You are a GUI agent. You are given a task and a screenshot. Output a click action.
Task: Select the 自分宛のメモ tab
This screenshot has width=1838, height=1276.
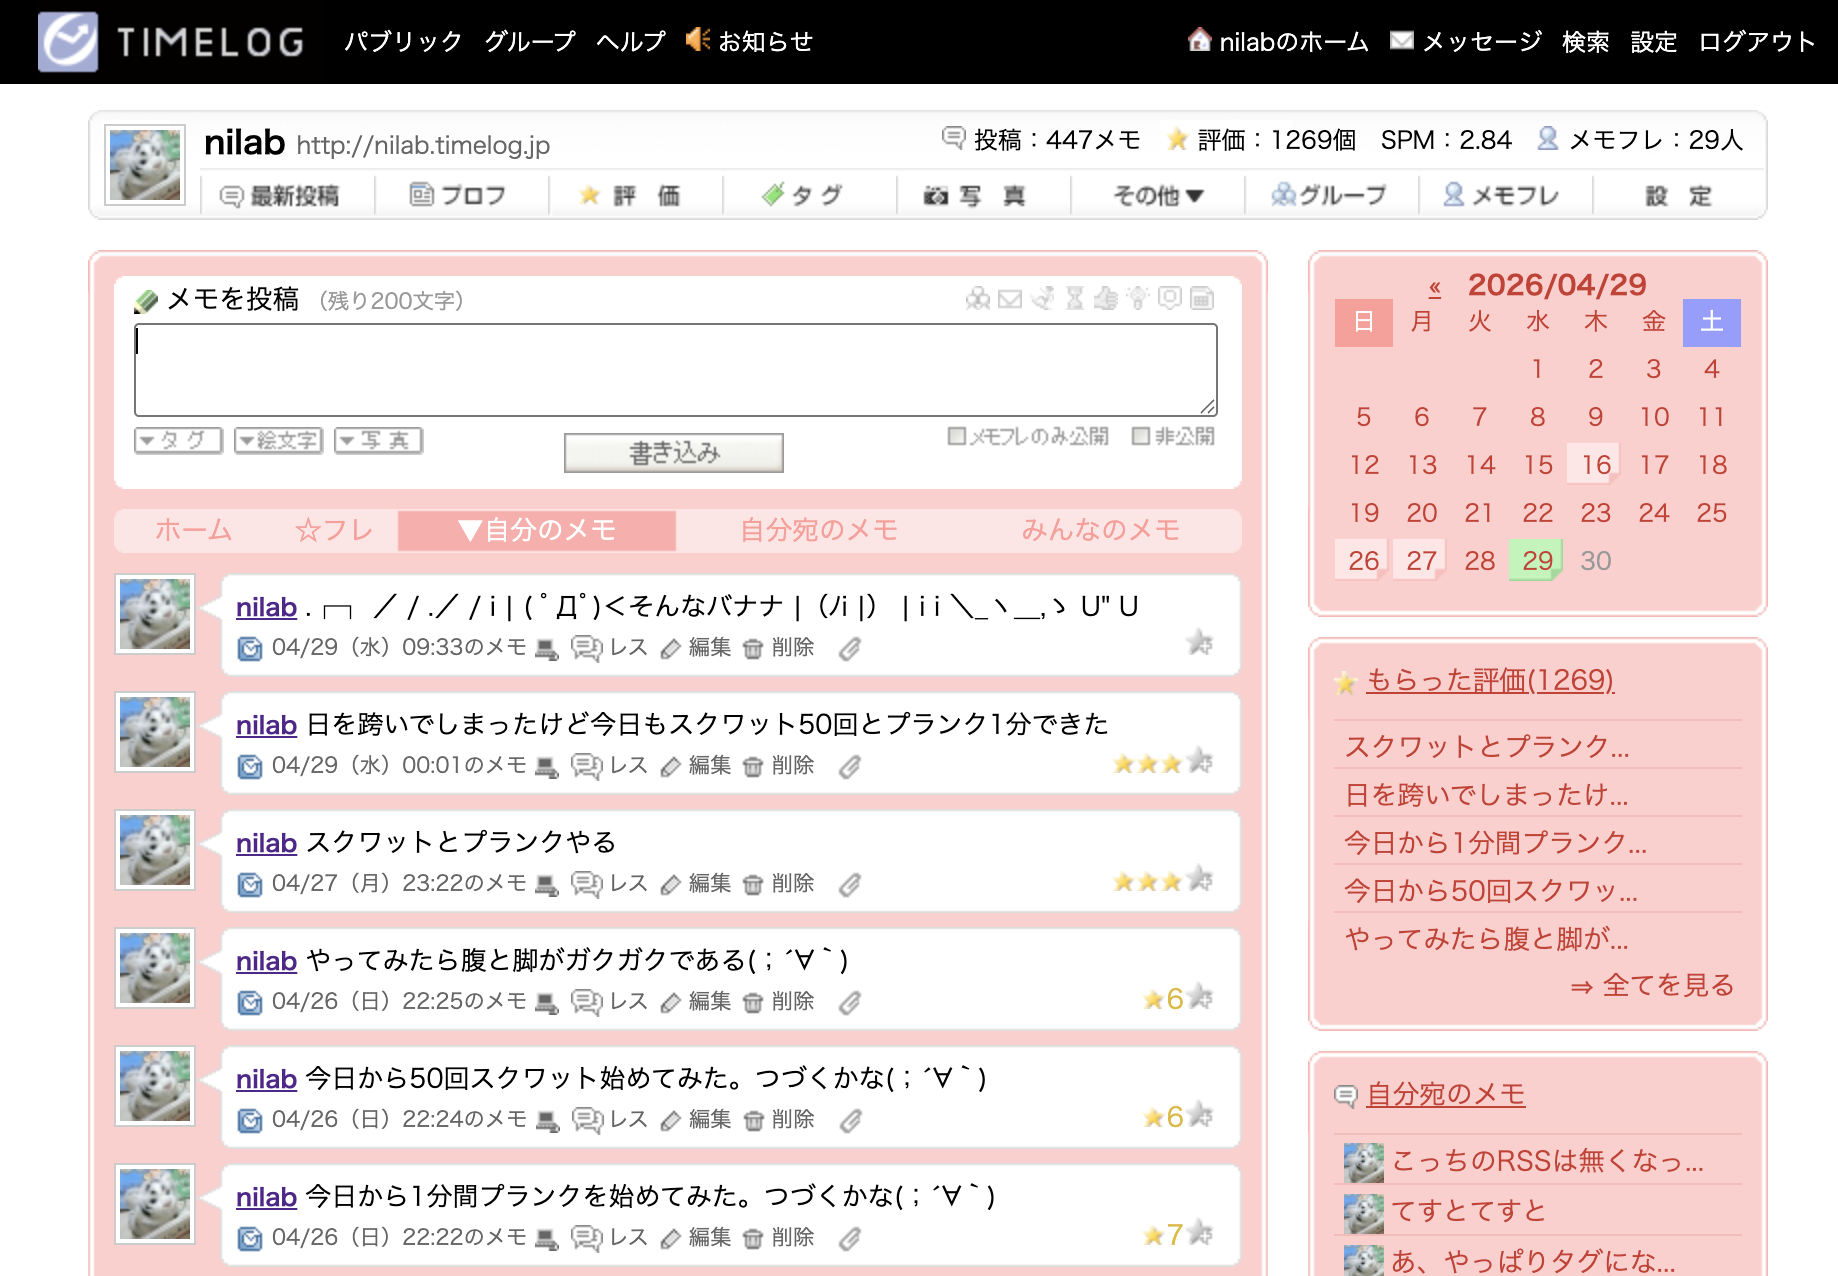(818, 530)
